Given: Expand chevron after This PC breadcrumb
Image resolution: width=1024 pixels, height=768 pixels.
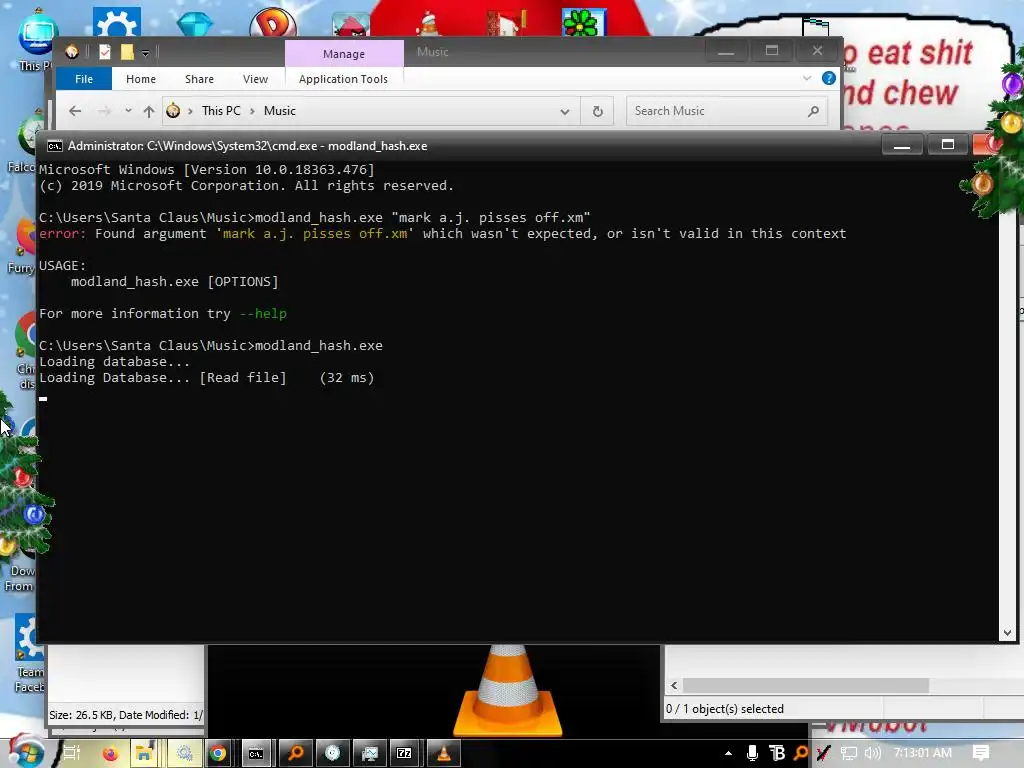Looking at the screenshot, I should tap(252, 111).
